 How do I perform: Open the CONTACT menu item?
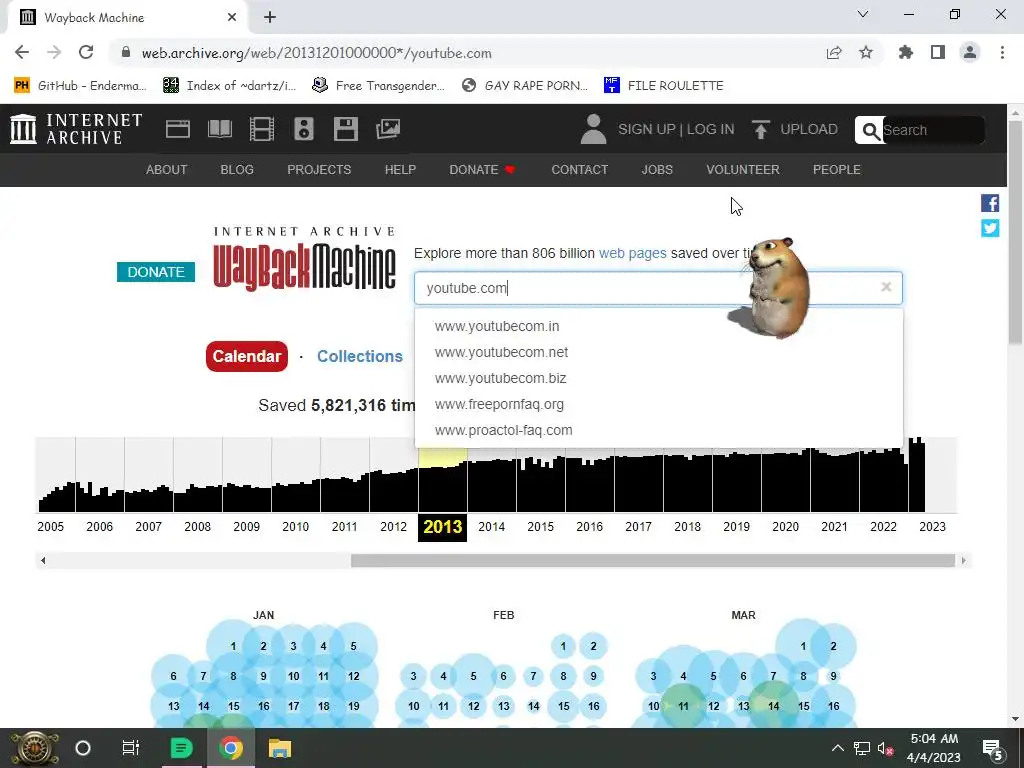click(x=579, y=170)
